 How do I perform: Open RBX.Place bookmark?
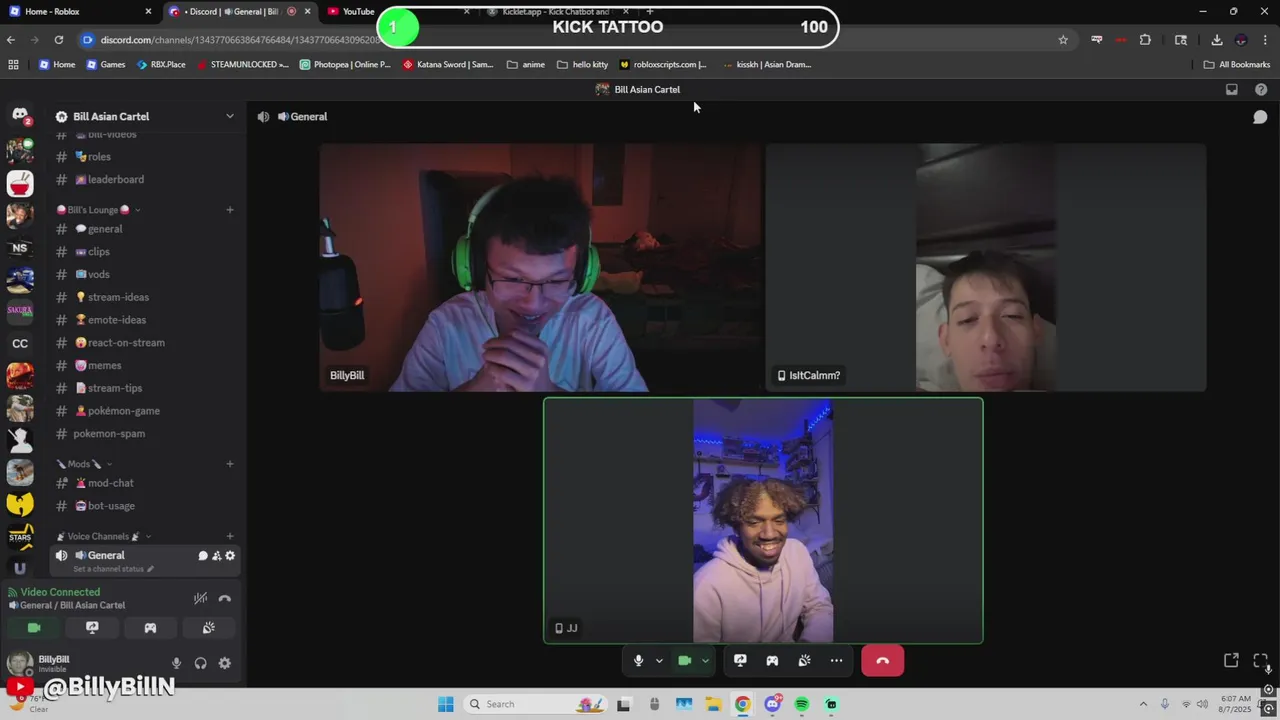(x=160, y=65)
